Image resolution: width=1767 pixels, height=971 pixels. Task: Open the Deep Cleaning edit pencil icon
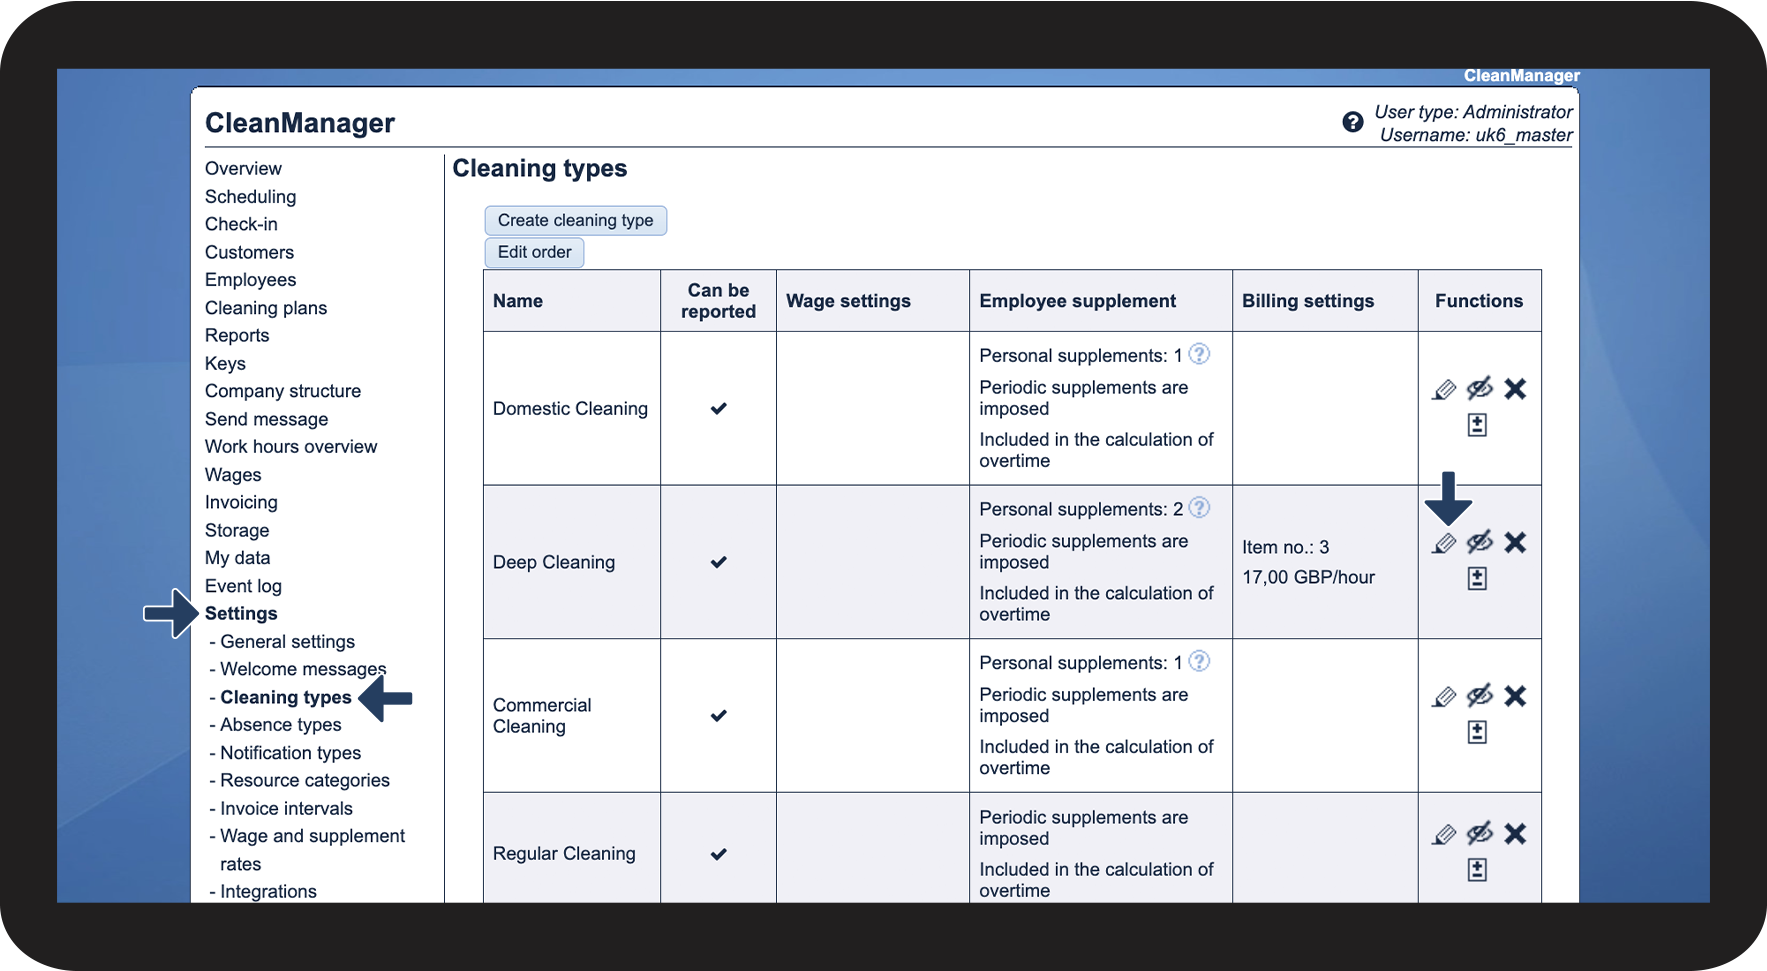(1443, 543)
